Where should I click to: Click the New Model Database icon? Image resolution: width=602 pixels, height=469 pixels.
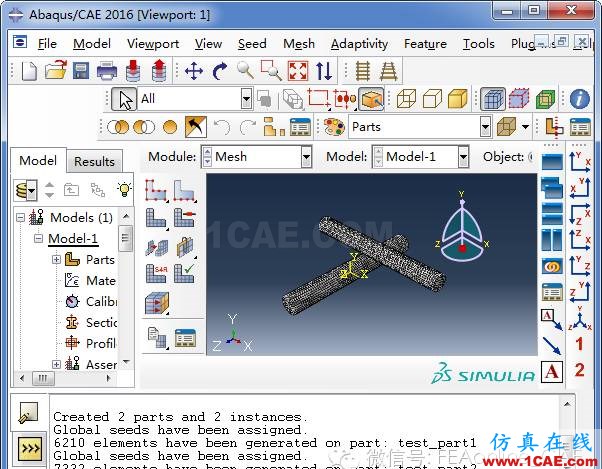pos(29,71)
